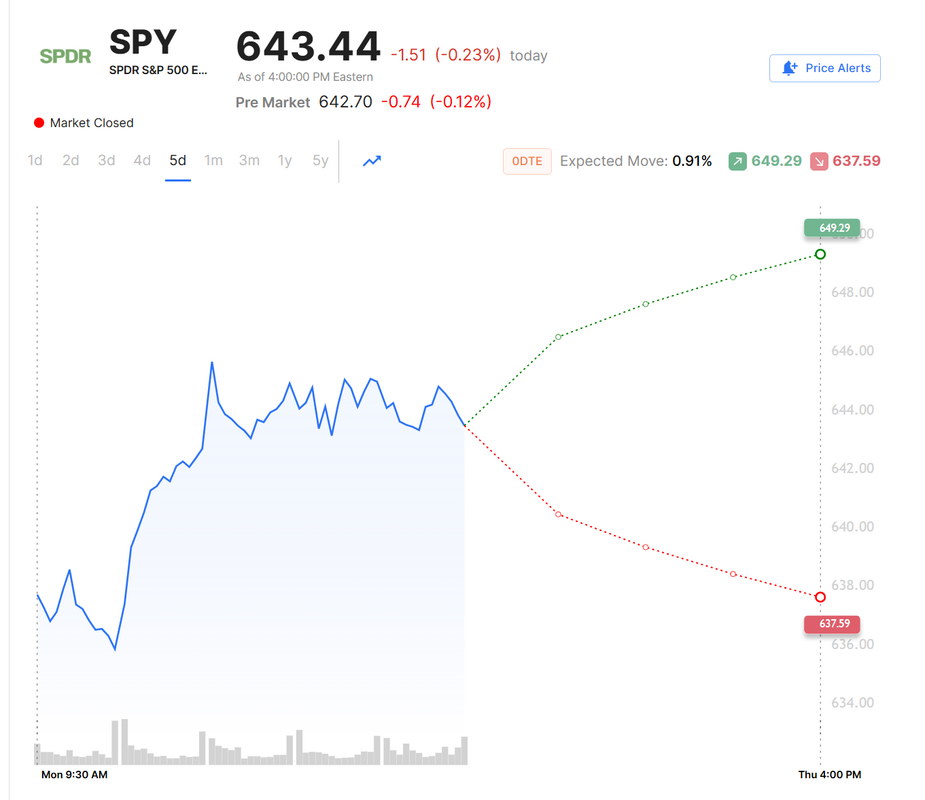925x800 pixels.
Task: Click the SPY ticker symbol heading
Action: tap(143, 42)
